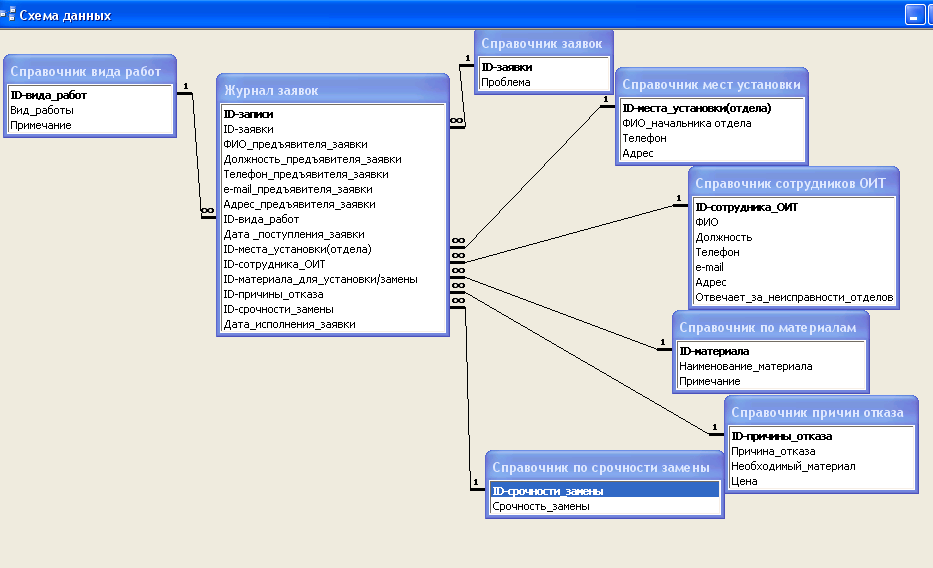Select ID-вида_работ in Журнал заявок

pos(333,219)
